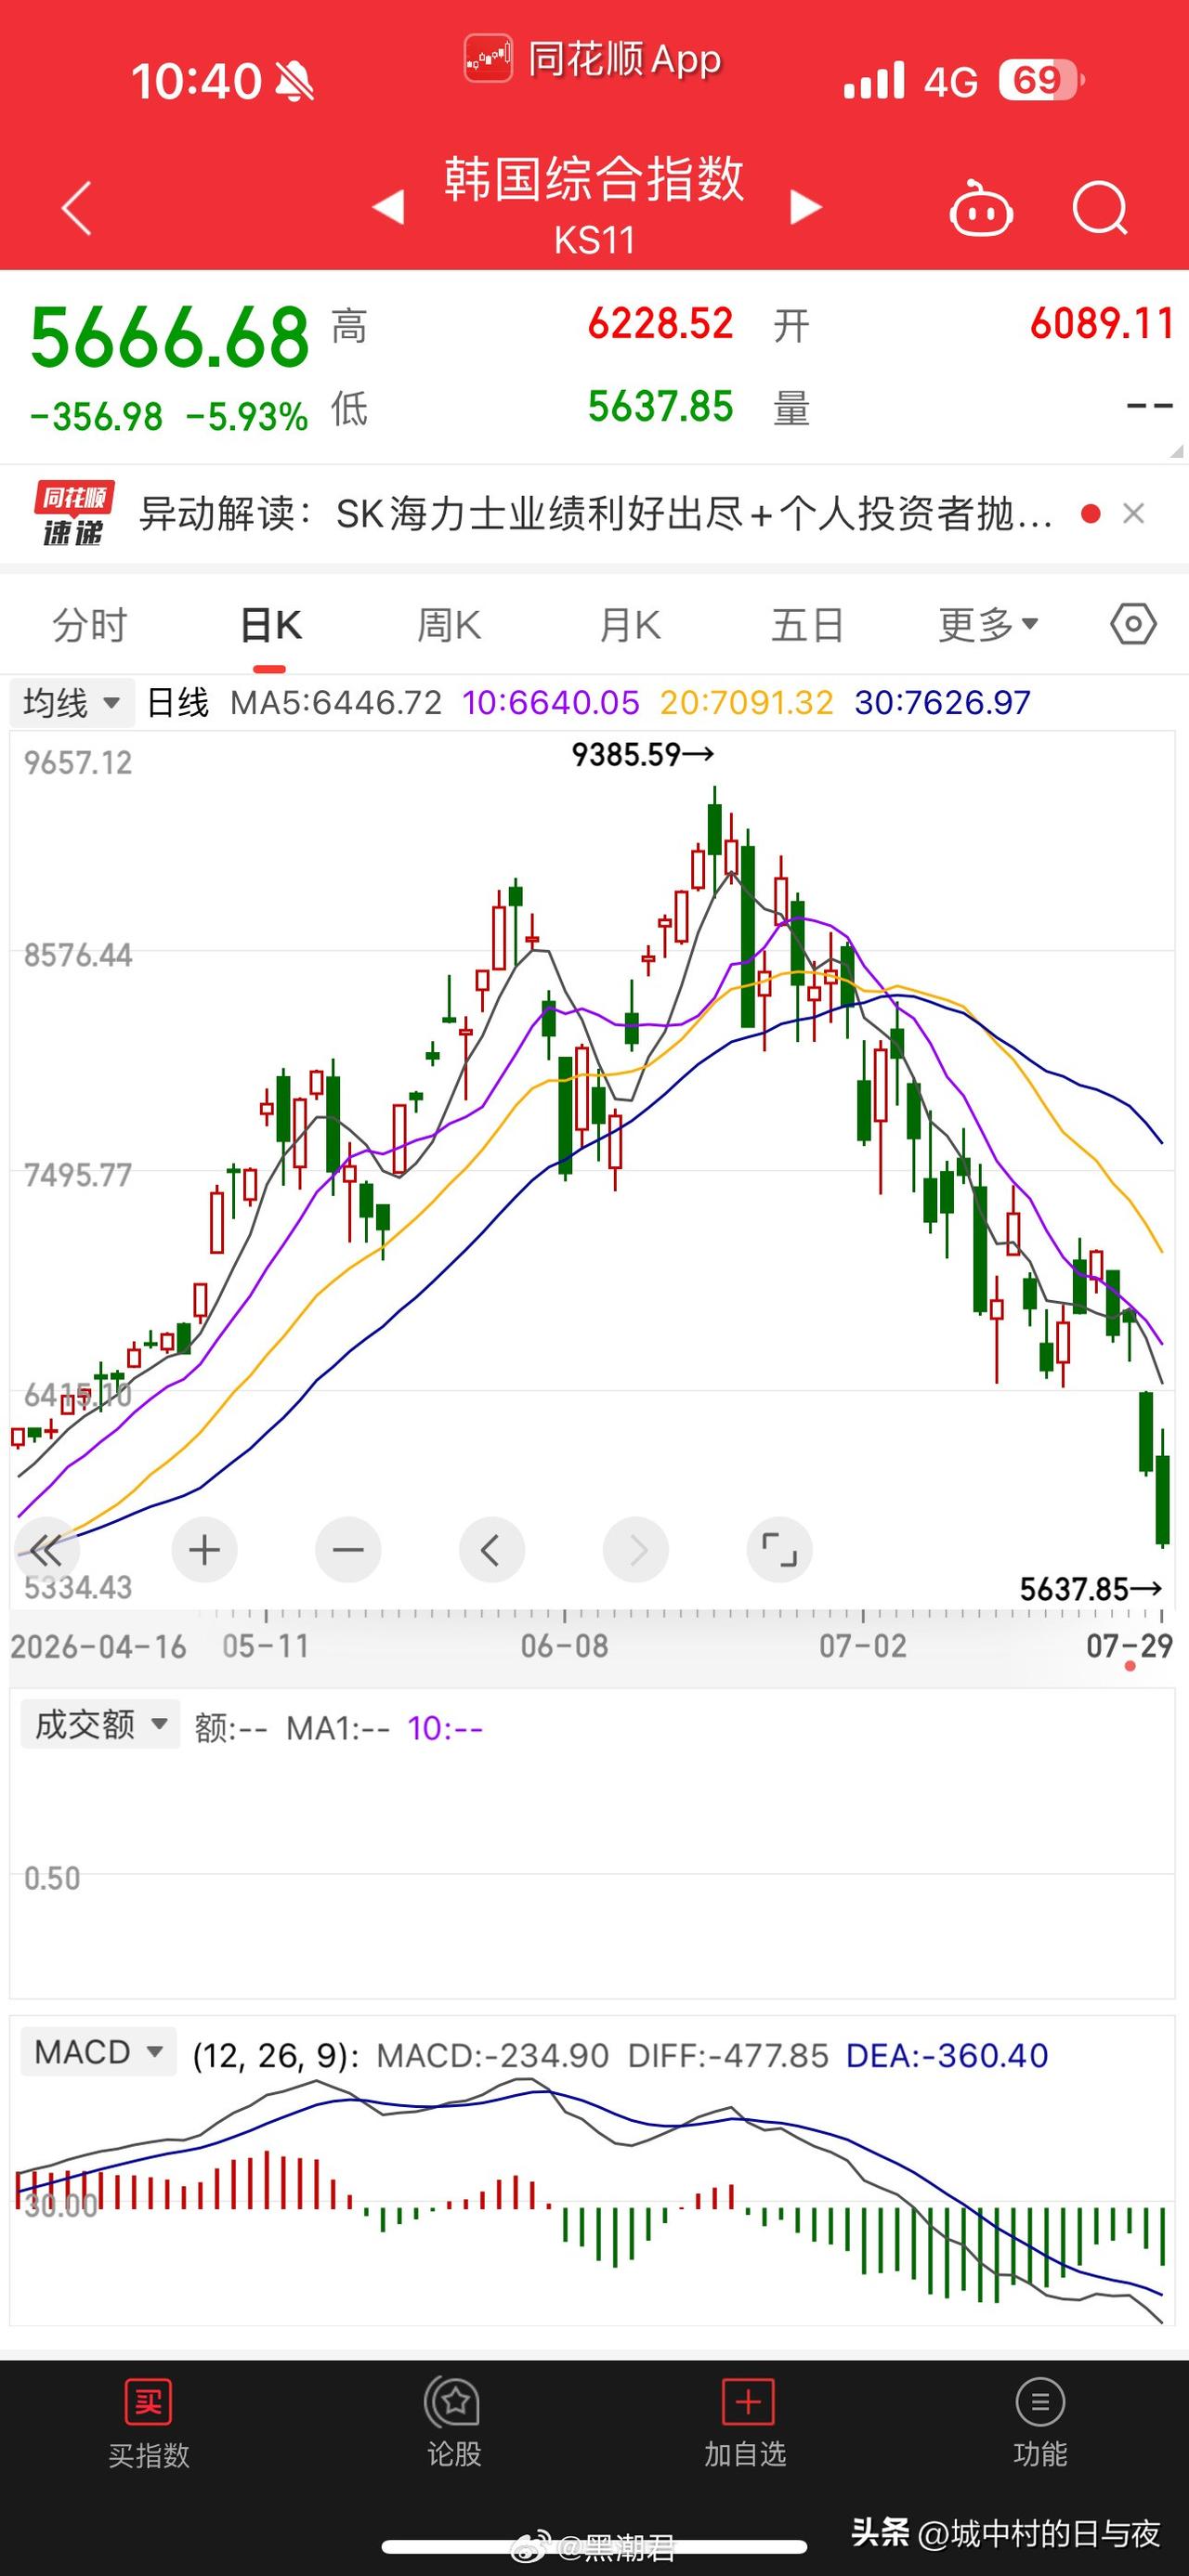Tap DEA:-360.40 value
The width and height of the screenshot is (1189, 2576).
(947, 2055)
